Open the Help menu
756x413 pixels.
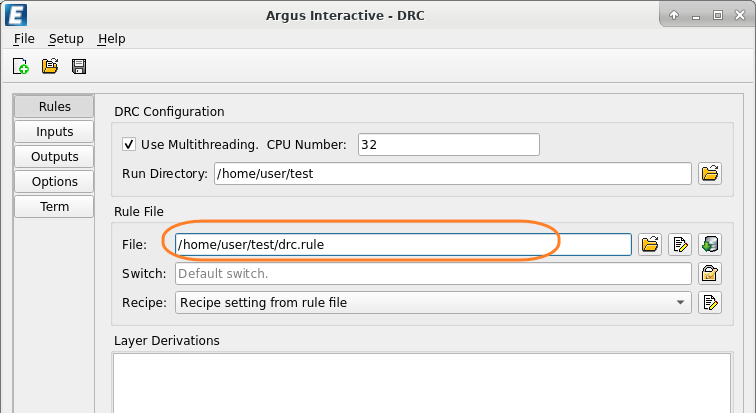click(112, 38)
